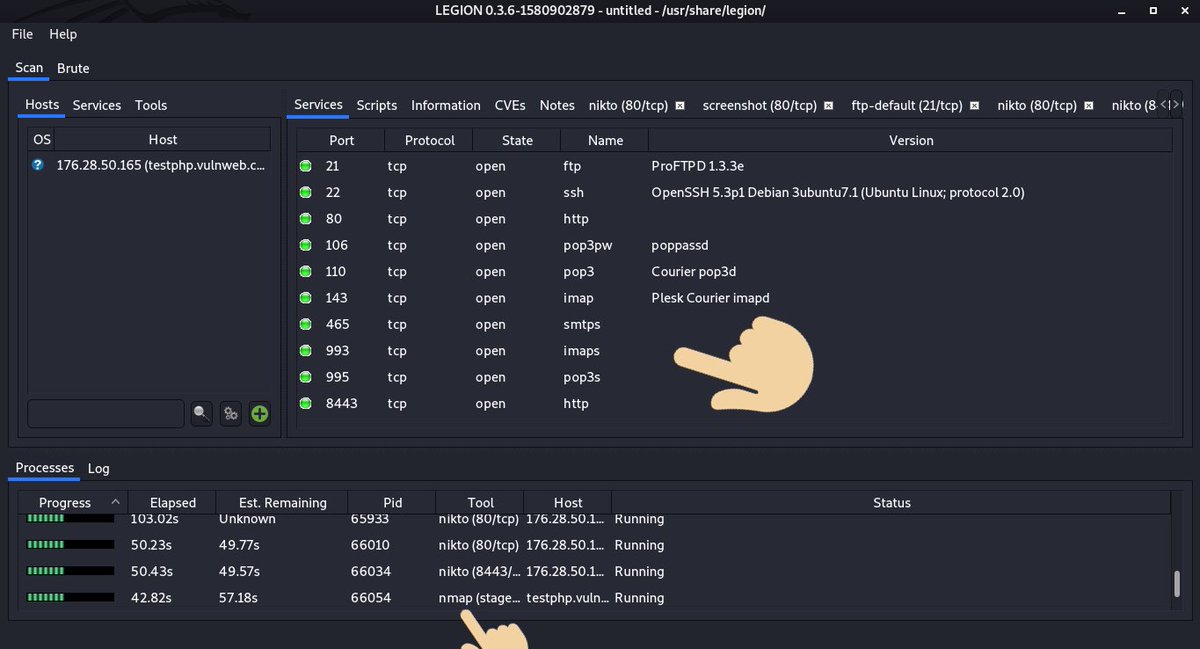
Task: Open the screenshot (80/tcp) tab
Action: coord(760,105)
